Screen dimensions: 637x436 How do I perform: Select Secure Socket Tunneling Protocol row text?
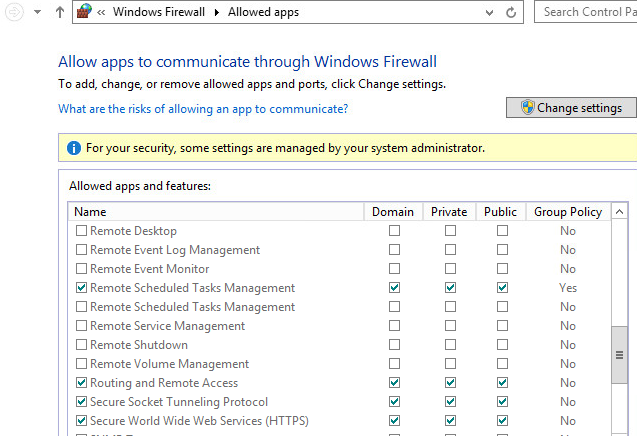point(179,402)
